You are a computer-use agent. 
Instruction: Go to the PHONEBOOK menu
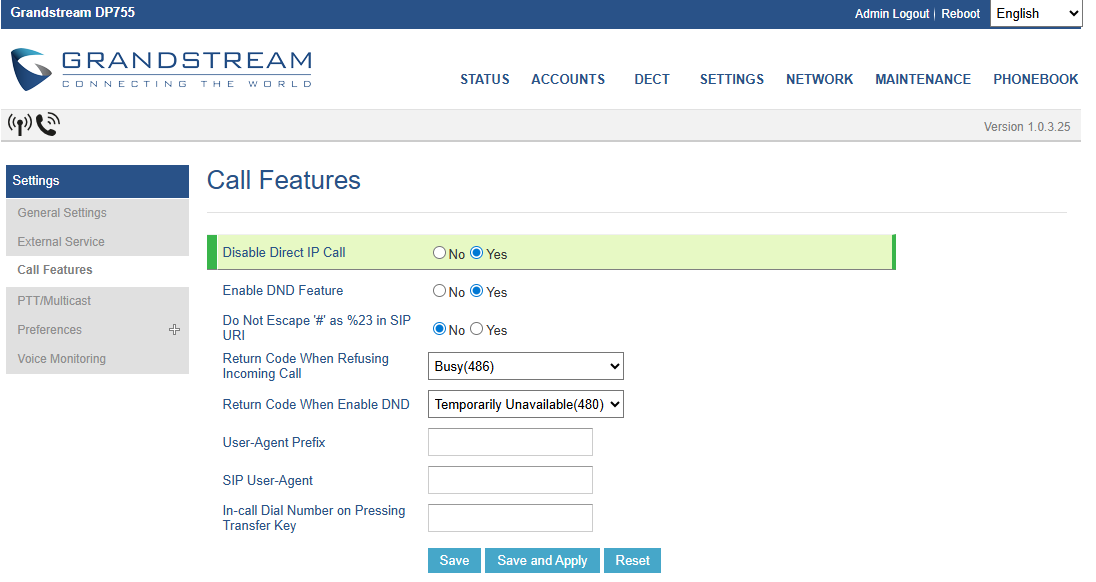click(x=1035, y=79)
